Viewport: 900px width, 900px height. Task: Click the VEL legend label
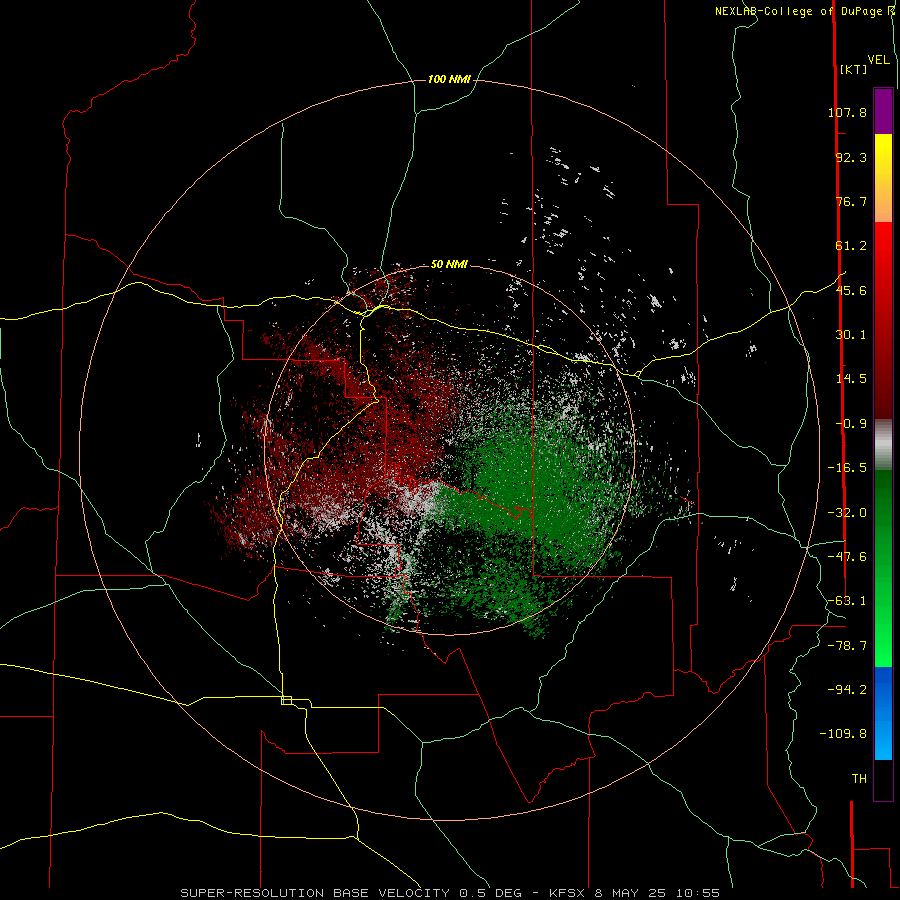pos(878,60)
